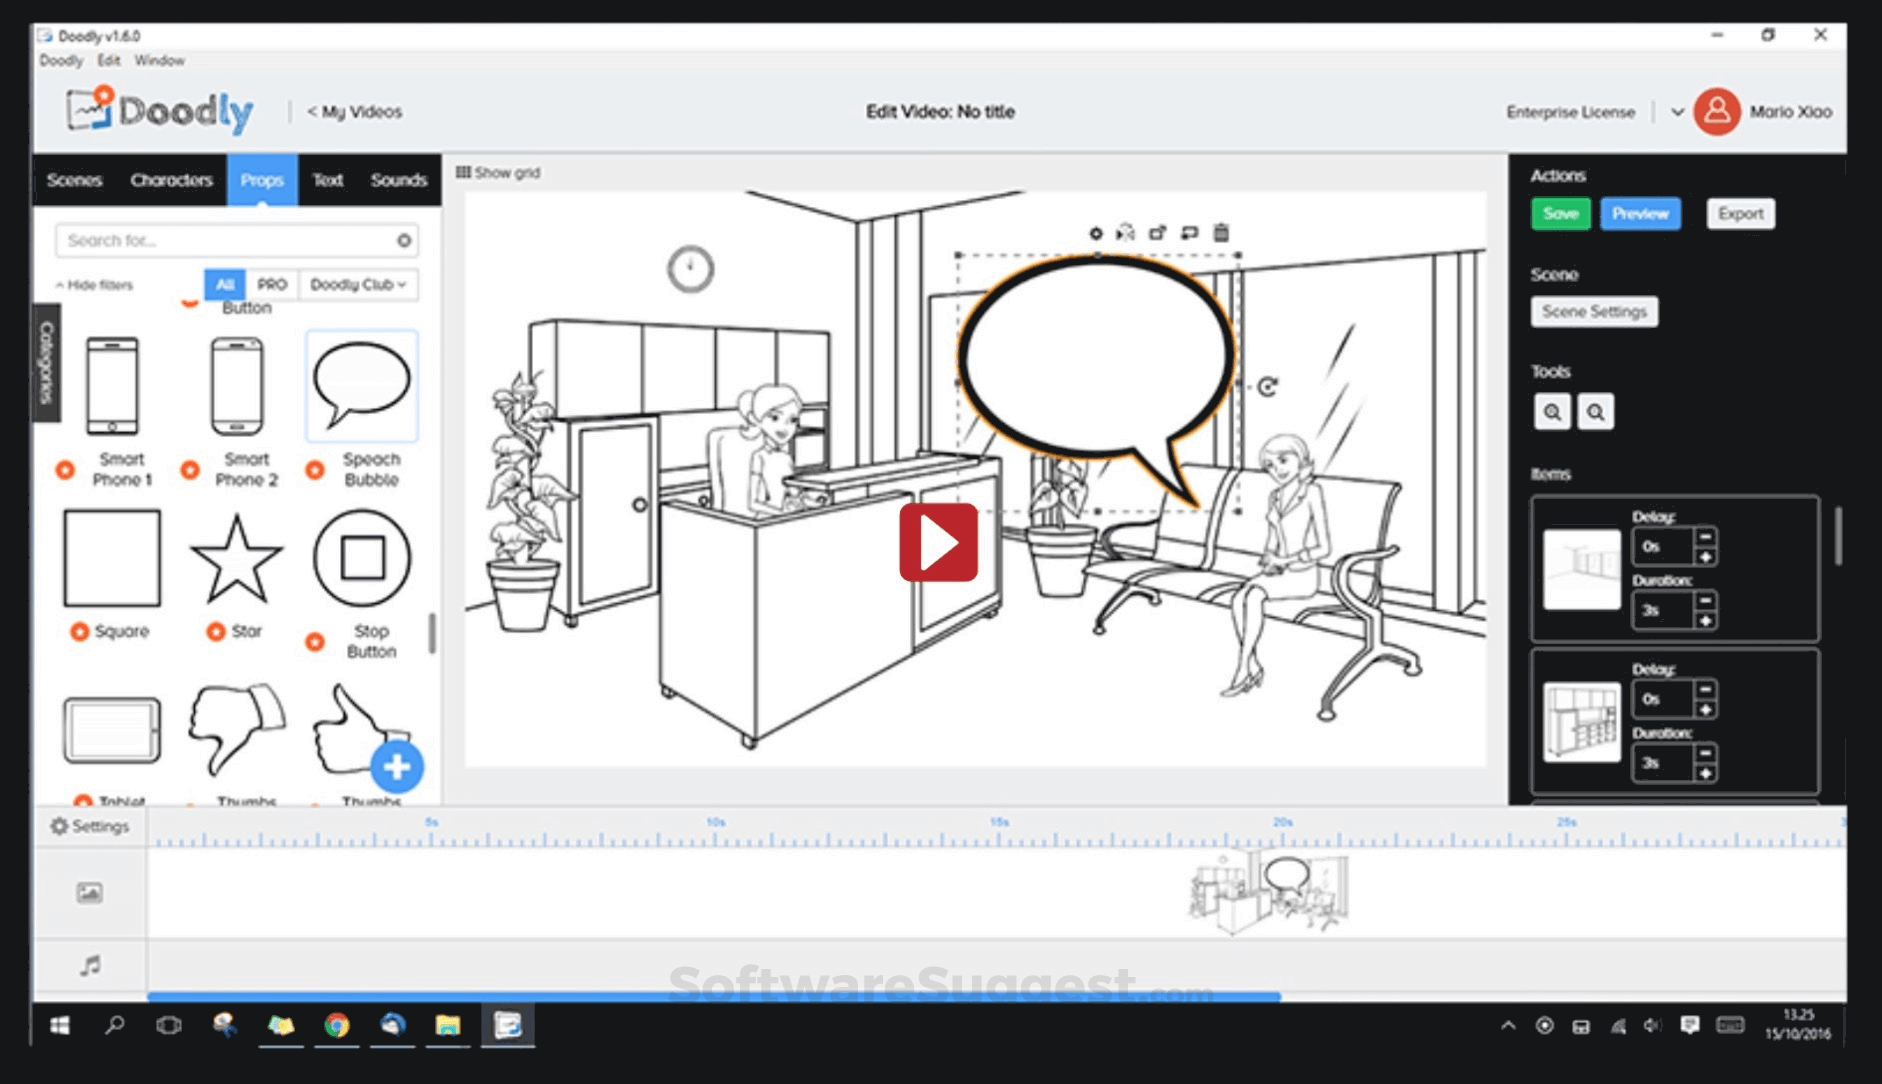This screenshot has height=1084, width=1882.
Task: Open File Explorer from the taskbar
Action: coord(448,1025)
